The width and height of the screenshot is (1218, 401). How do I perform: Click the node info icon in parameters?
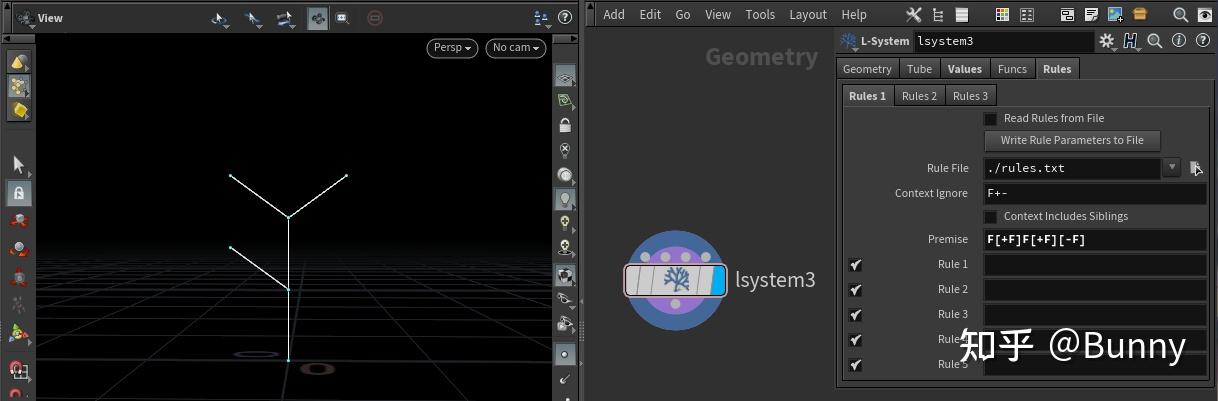coord(1177,41)
